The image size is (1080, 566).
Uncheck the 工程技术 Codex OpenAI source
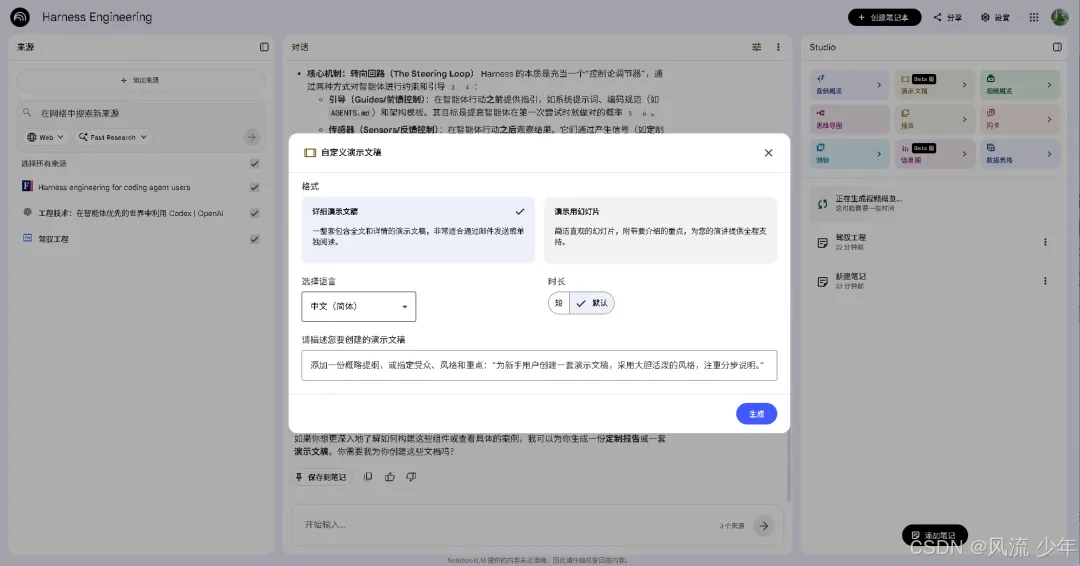pos(255,213)
